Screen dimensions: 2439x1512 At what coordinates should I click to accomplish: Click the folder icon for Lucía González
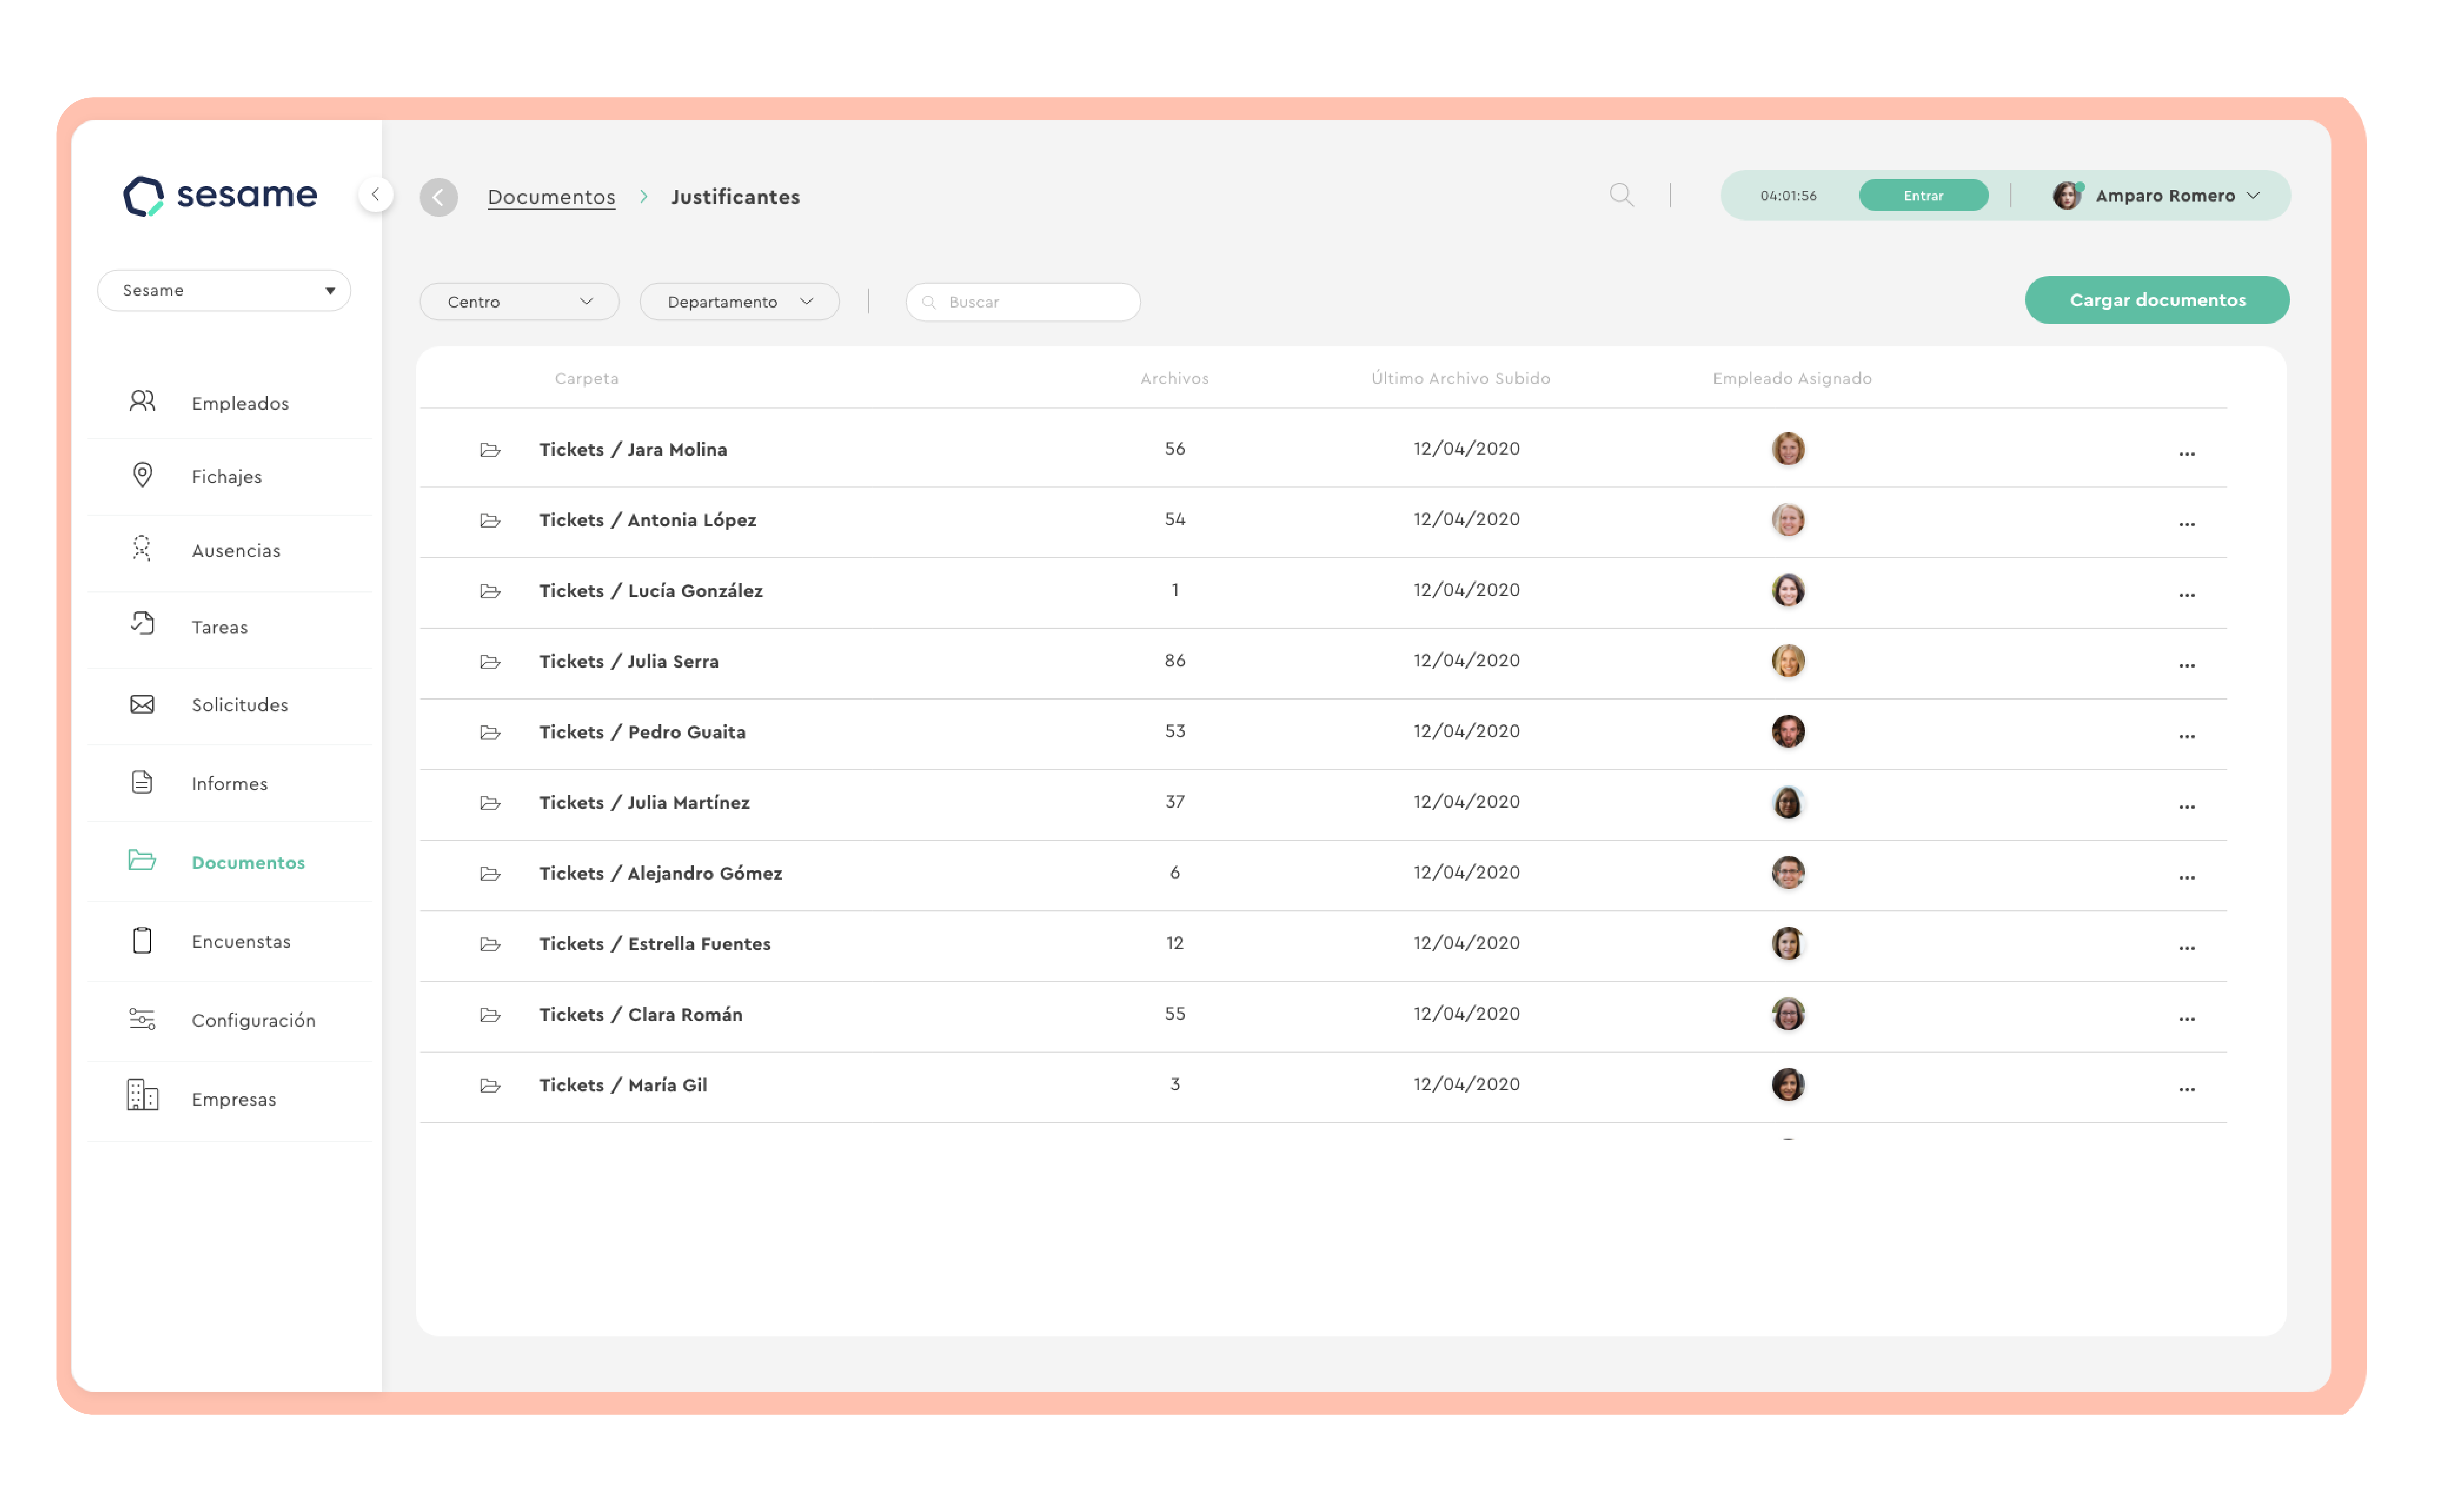click(490, 591)
